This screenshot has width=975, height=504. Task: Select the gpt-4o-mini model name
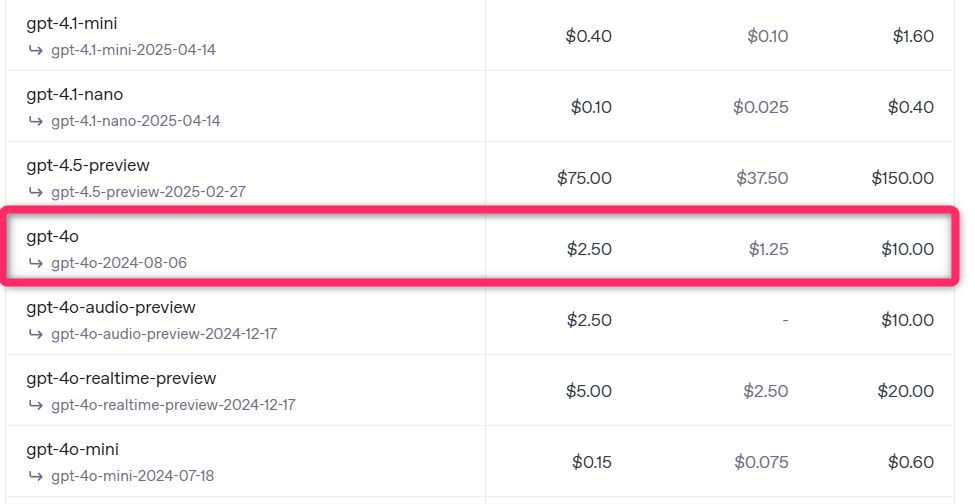[x=72, y=449]
